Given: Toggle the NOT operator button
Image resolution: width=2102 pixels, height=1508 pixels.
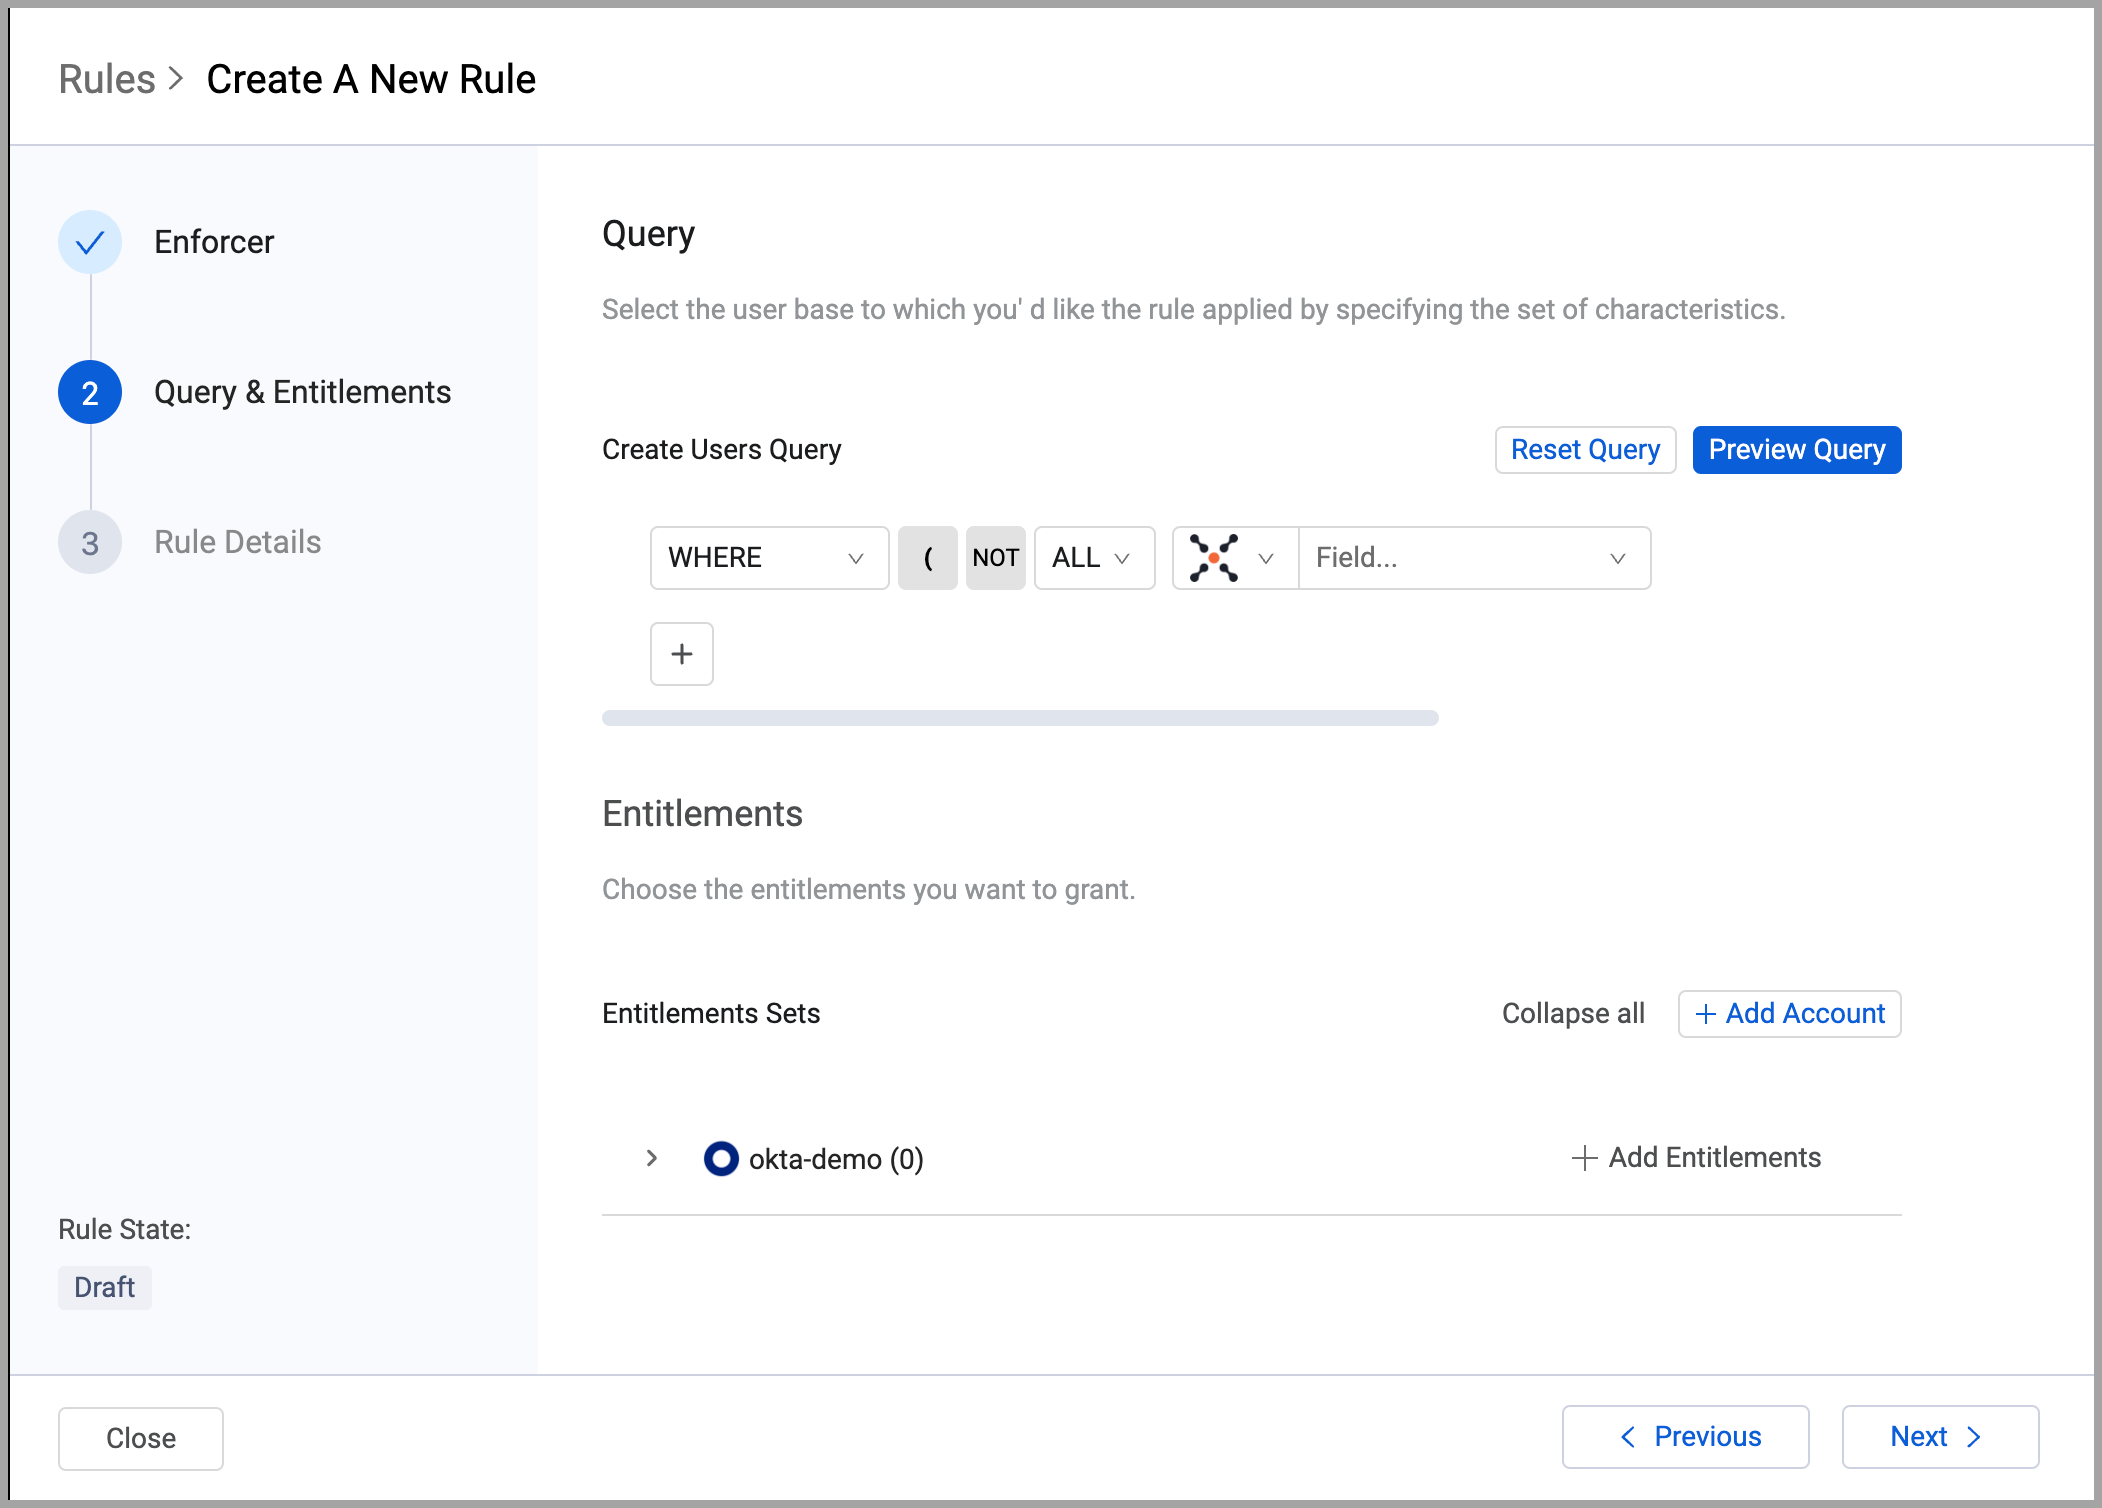Looking at the screenshot, I should click(x=995, y=558).
